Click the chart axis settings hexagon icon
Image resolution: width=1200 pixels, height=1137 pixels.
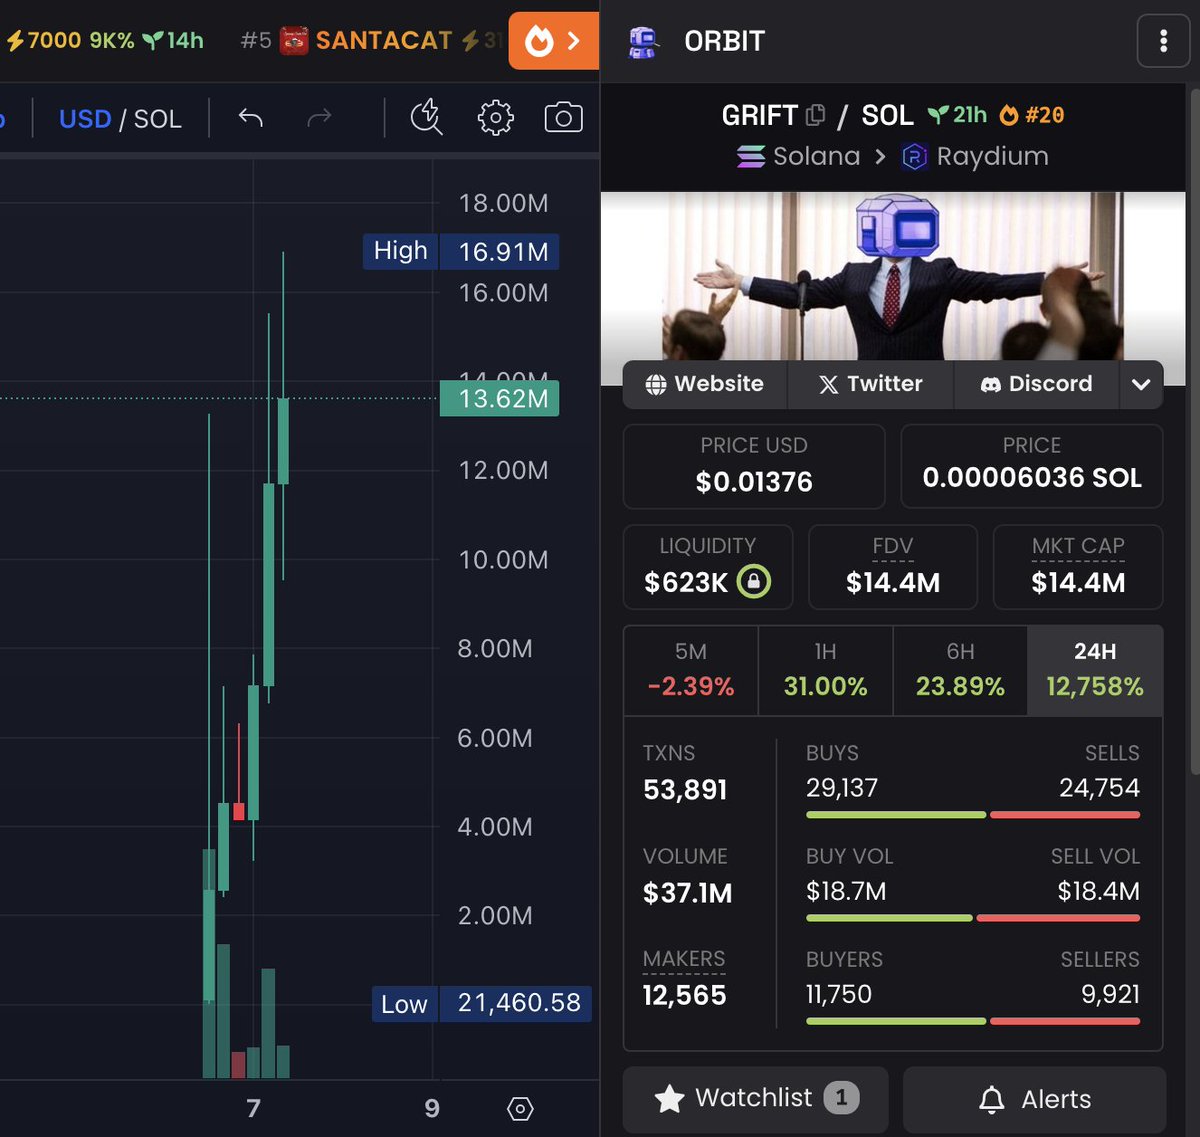[520, 1108]
